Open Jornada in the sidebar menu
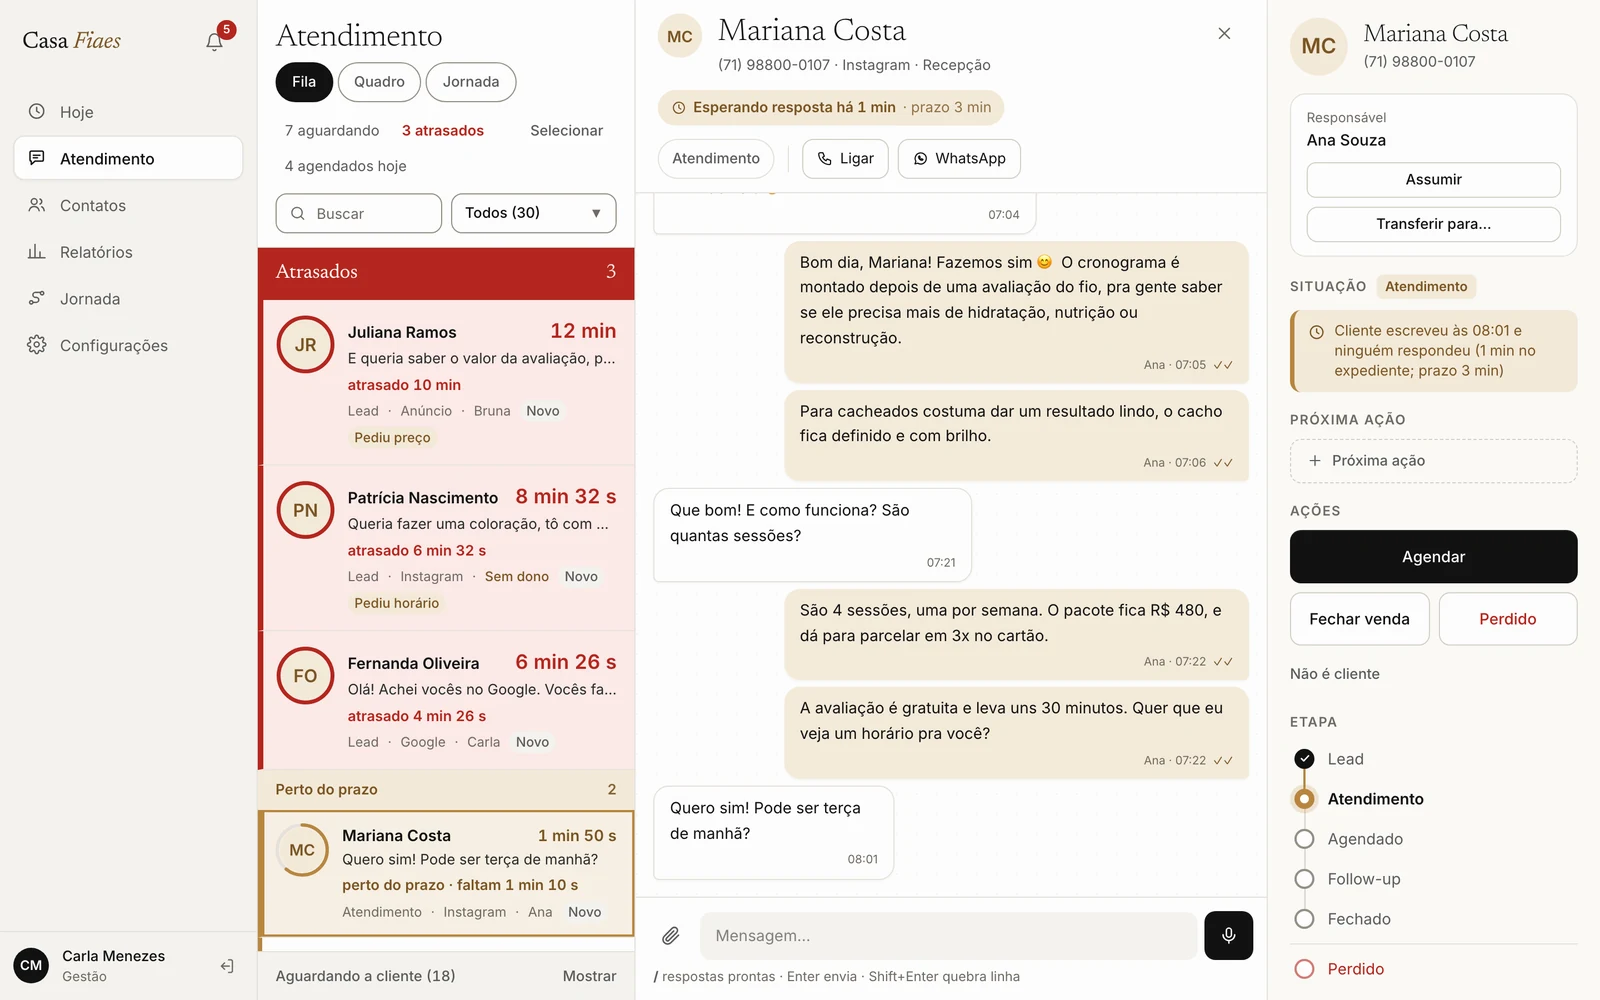The height and width of the screenshot is (1000, 1600). 128,299
